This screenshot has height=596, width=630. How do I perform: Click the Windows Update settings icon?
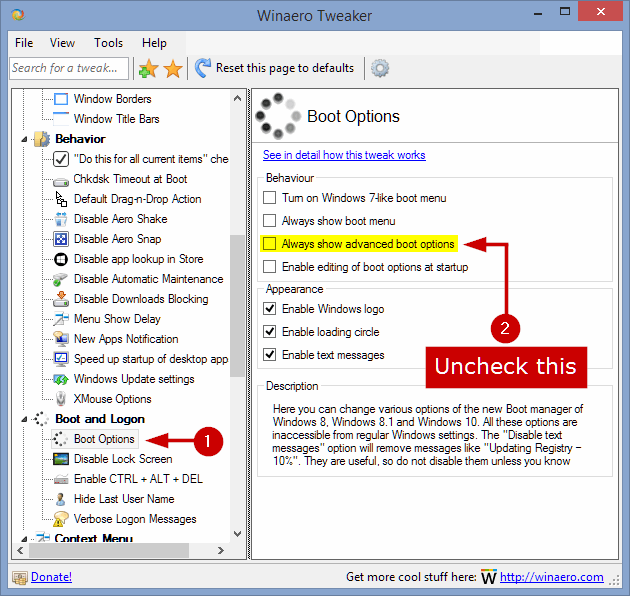(61, 379)
